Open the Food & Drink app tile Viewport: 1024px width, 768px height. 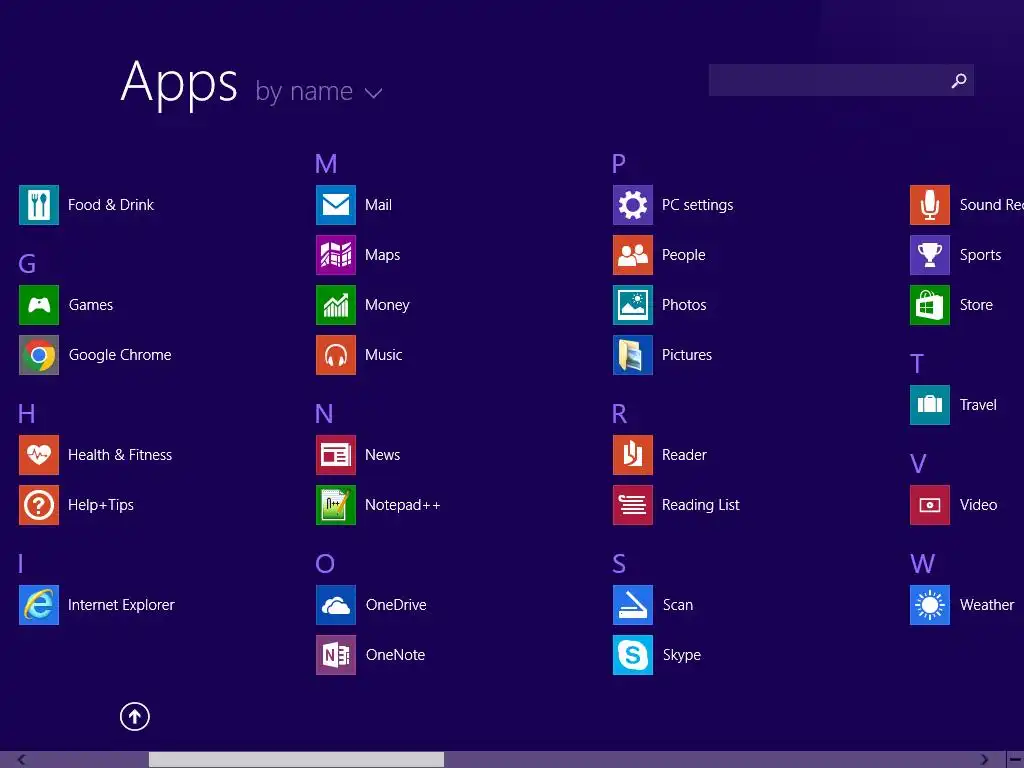(39, 205)
